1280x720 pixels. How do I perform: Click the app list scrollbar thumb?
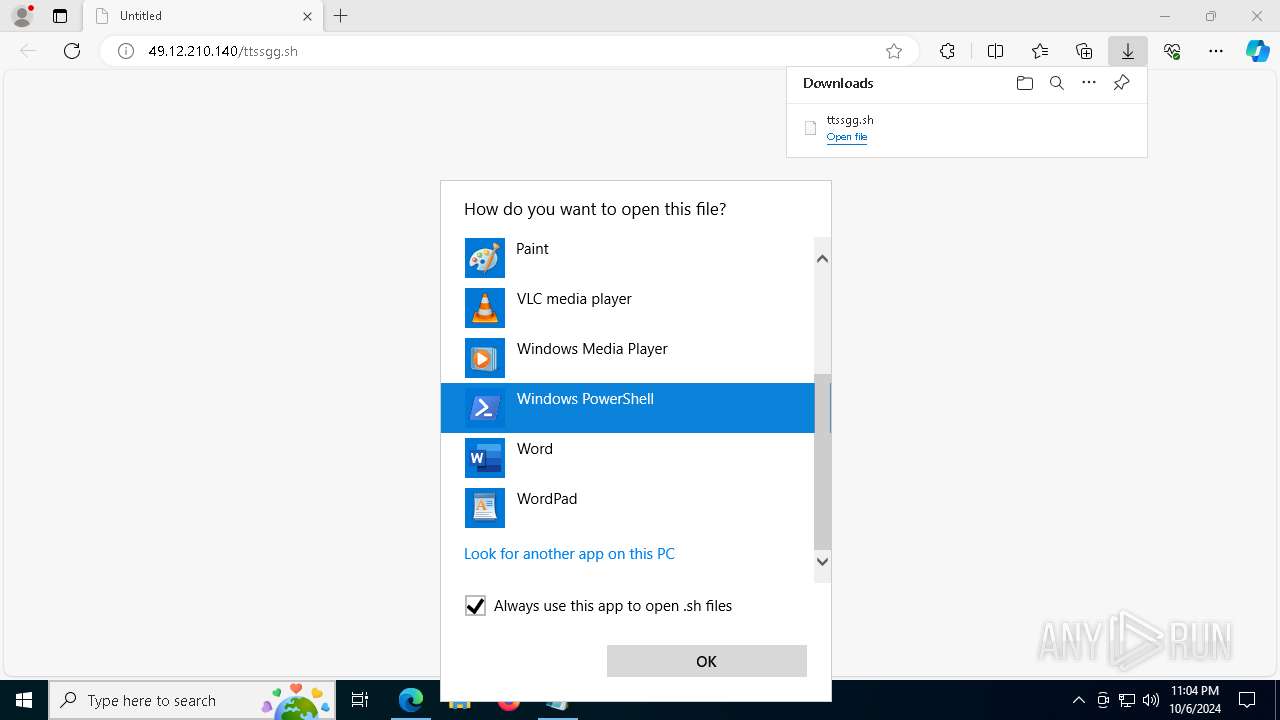[x=822, y=462]
